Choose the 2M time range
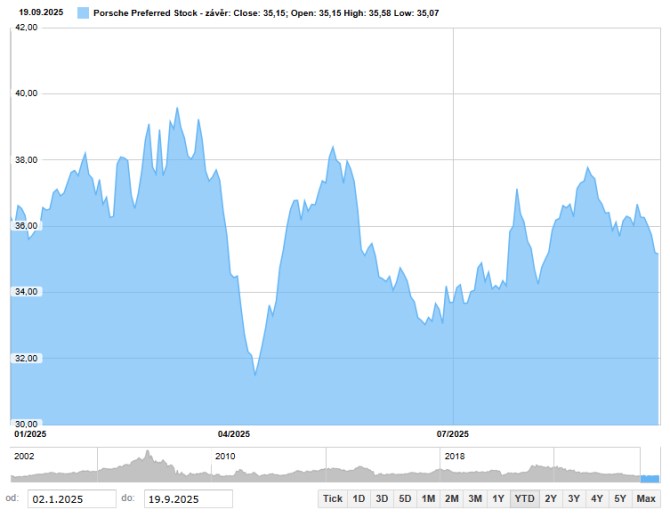Viewport: 670px width, 526px height. [x=451, y=499]
